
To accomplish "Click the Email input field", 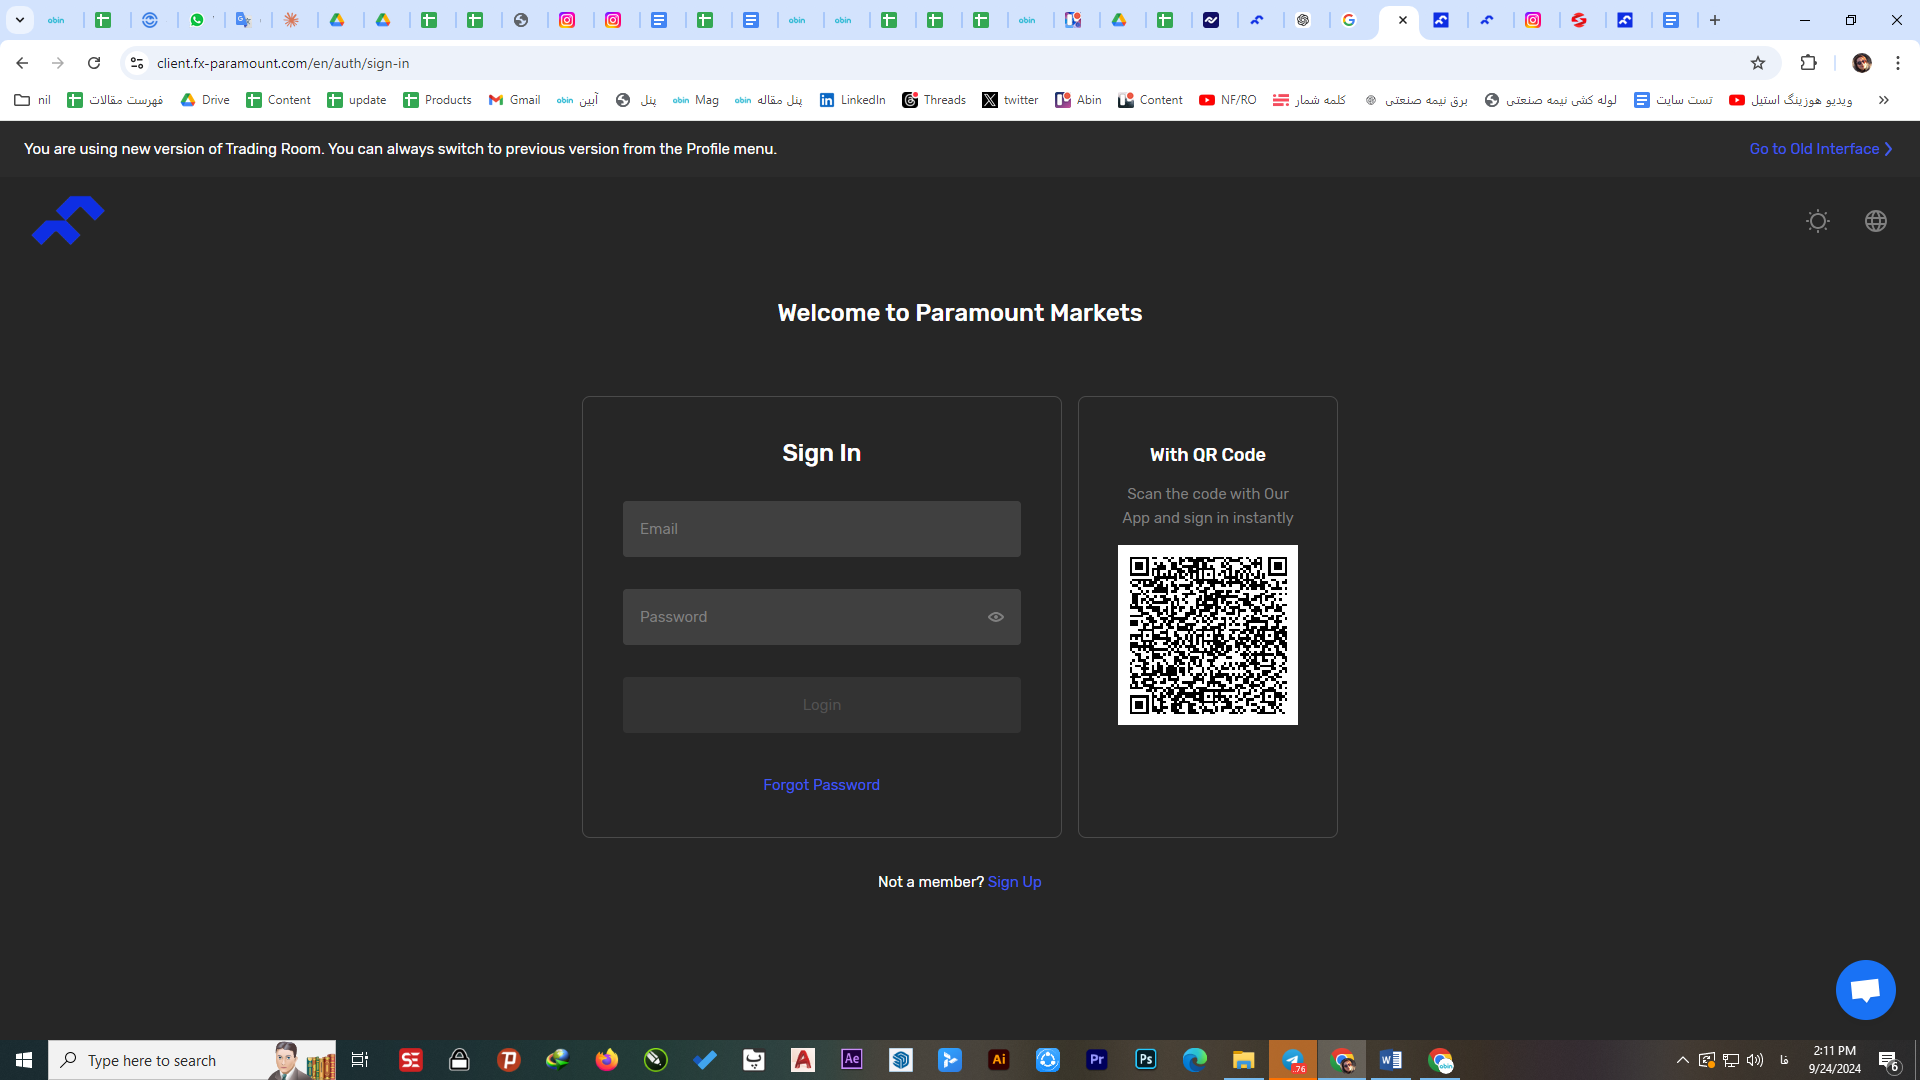I will (x=822, y=529).
